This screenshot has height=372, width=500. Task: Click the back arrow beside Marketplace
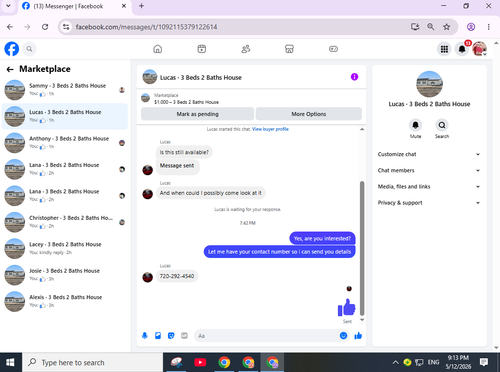(x=10, y=69)
